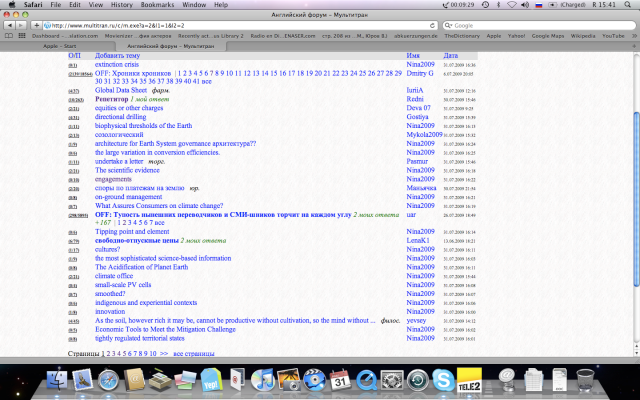
Task: Switch to the Apple – Start tab
Action: [x=59, y=46]
